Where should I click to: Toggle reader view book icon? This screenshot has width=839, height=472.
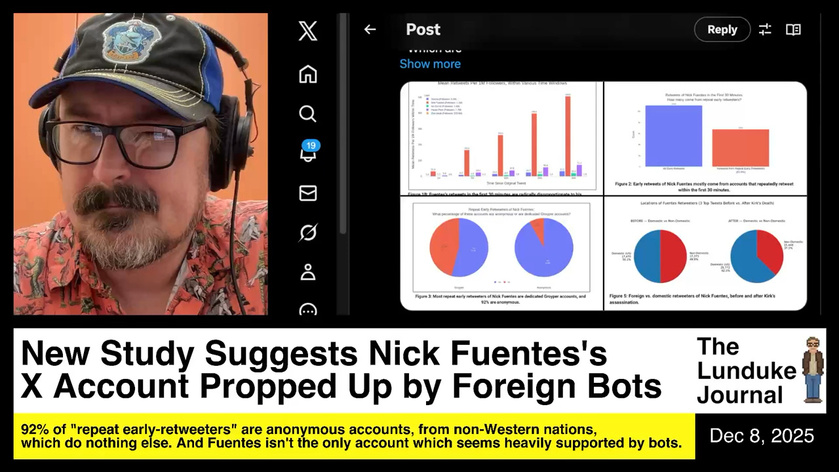(x=793, y=30)
